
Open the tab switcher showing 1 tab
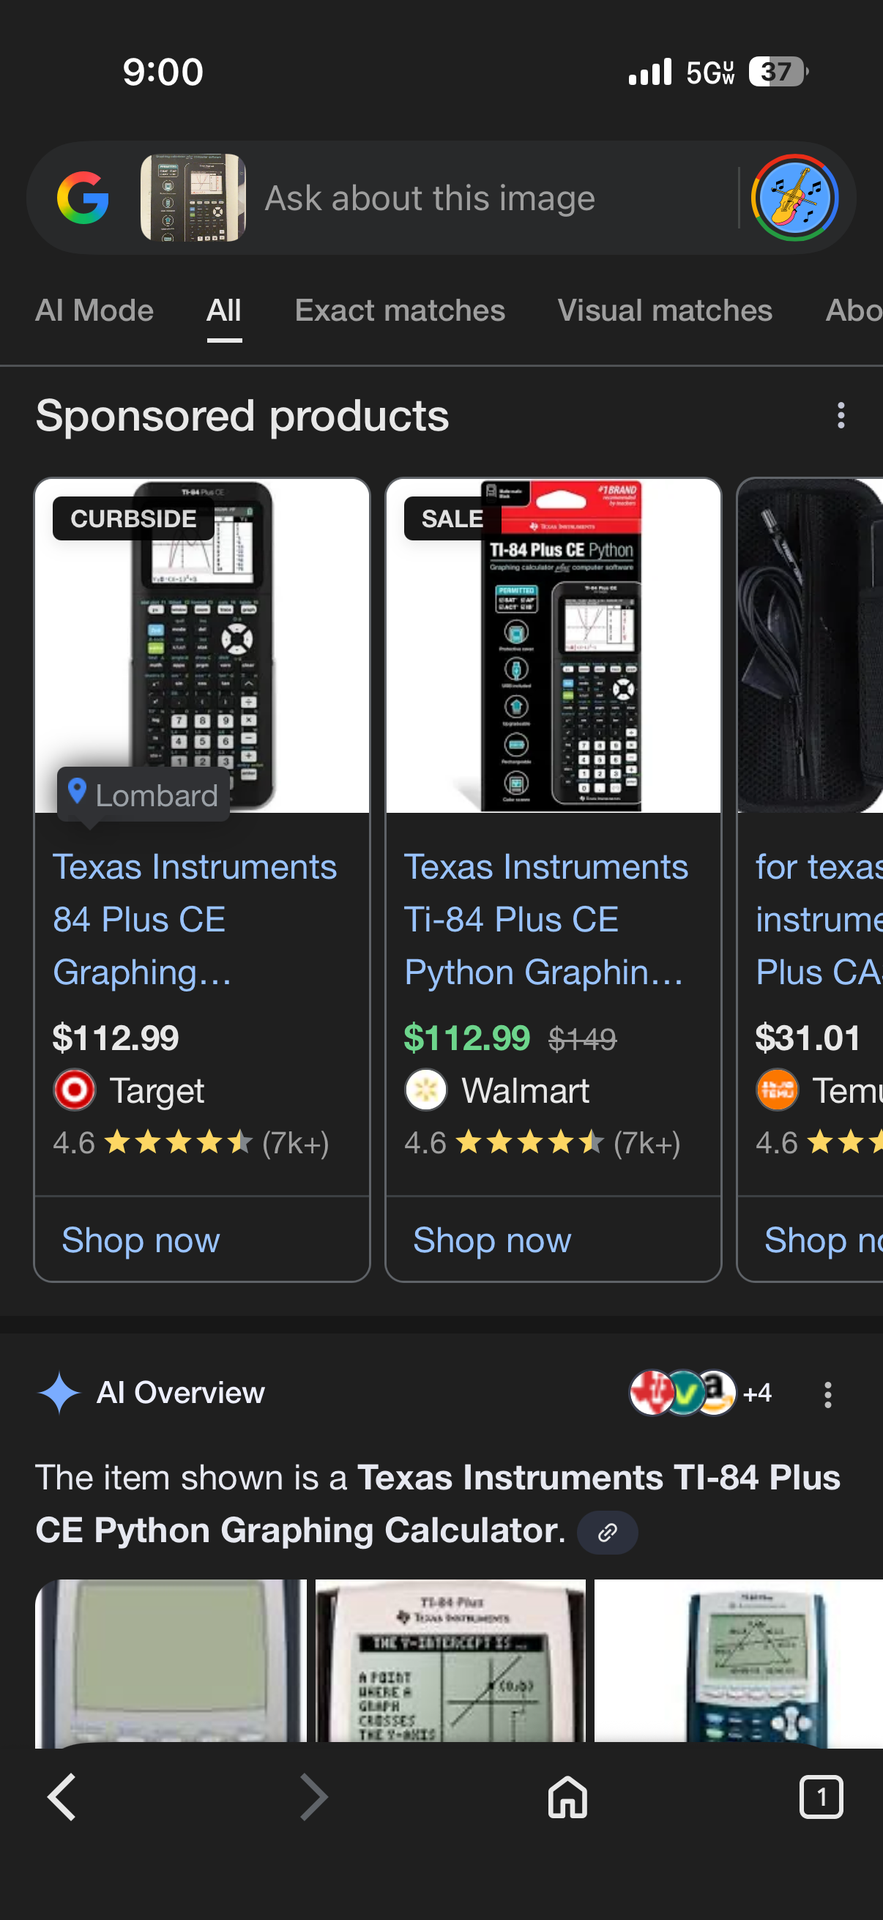coord(821,1797)
